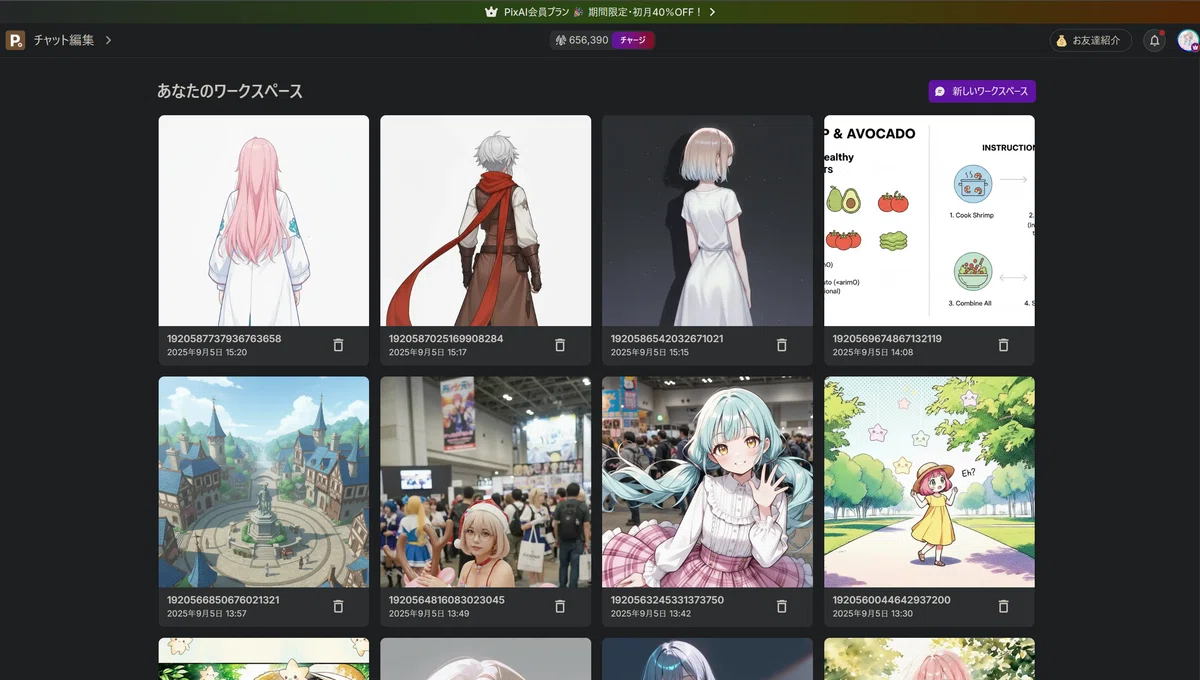Click the credits coin icon beside 656,390
The width and height of the screenshot is (1200, 680).
point(560,40)
